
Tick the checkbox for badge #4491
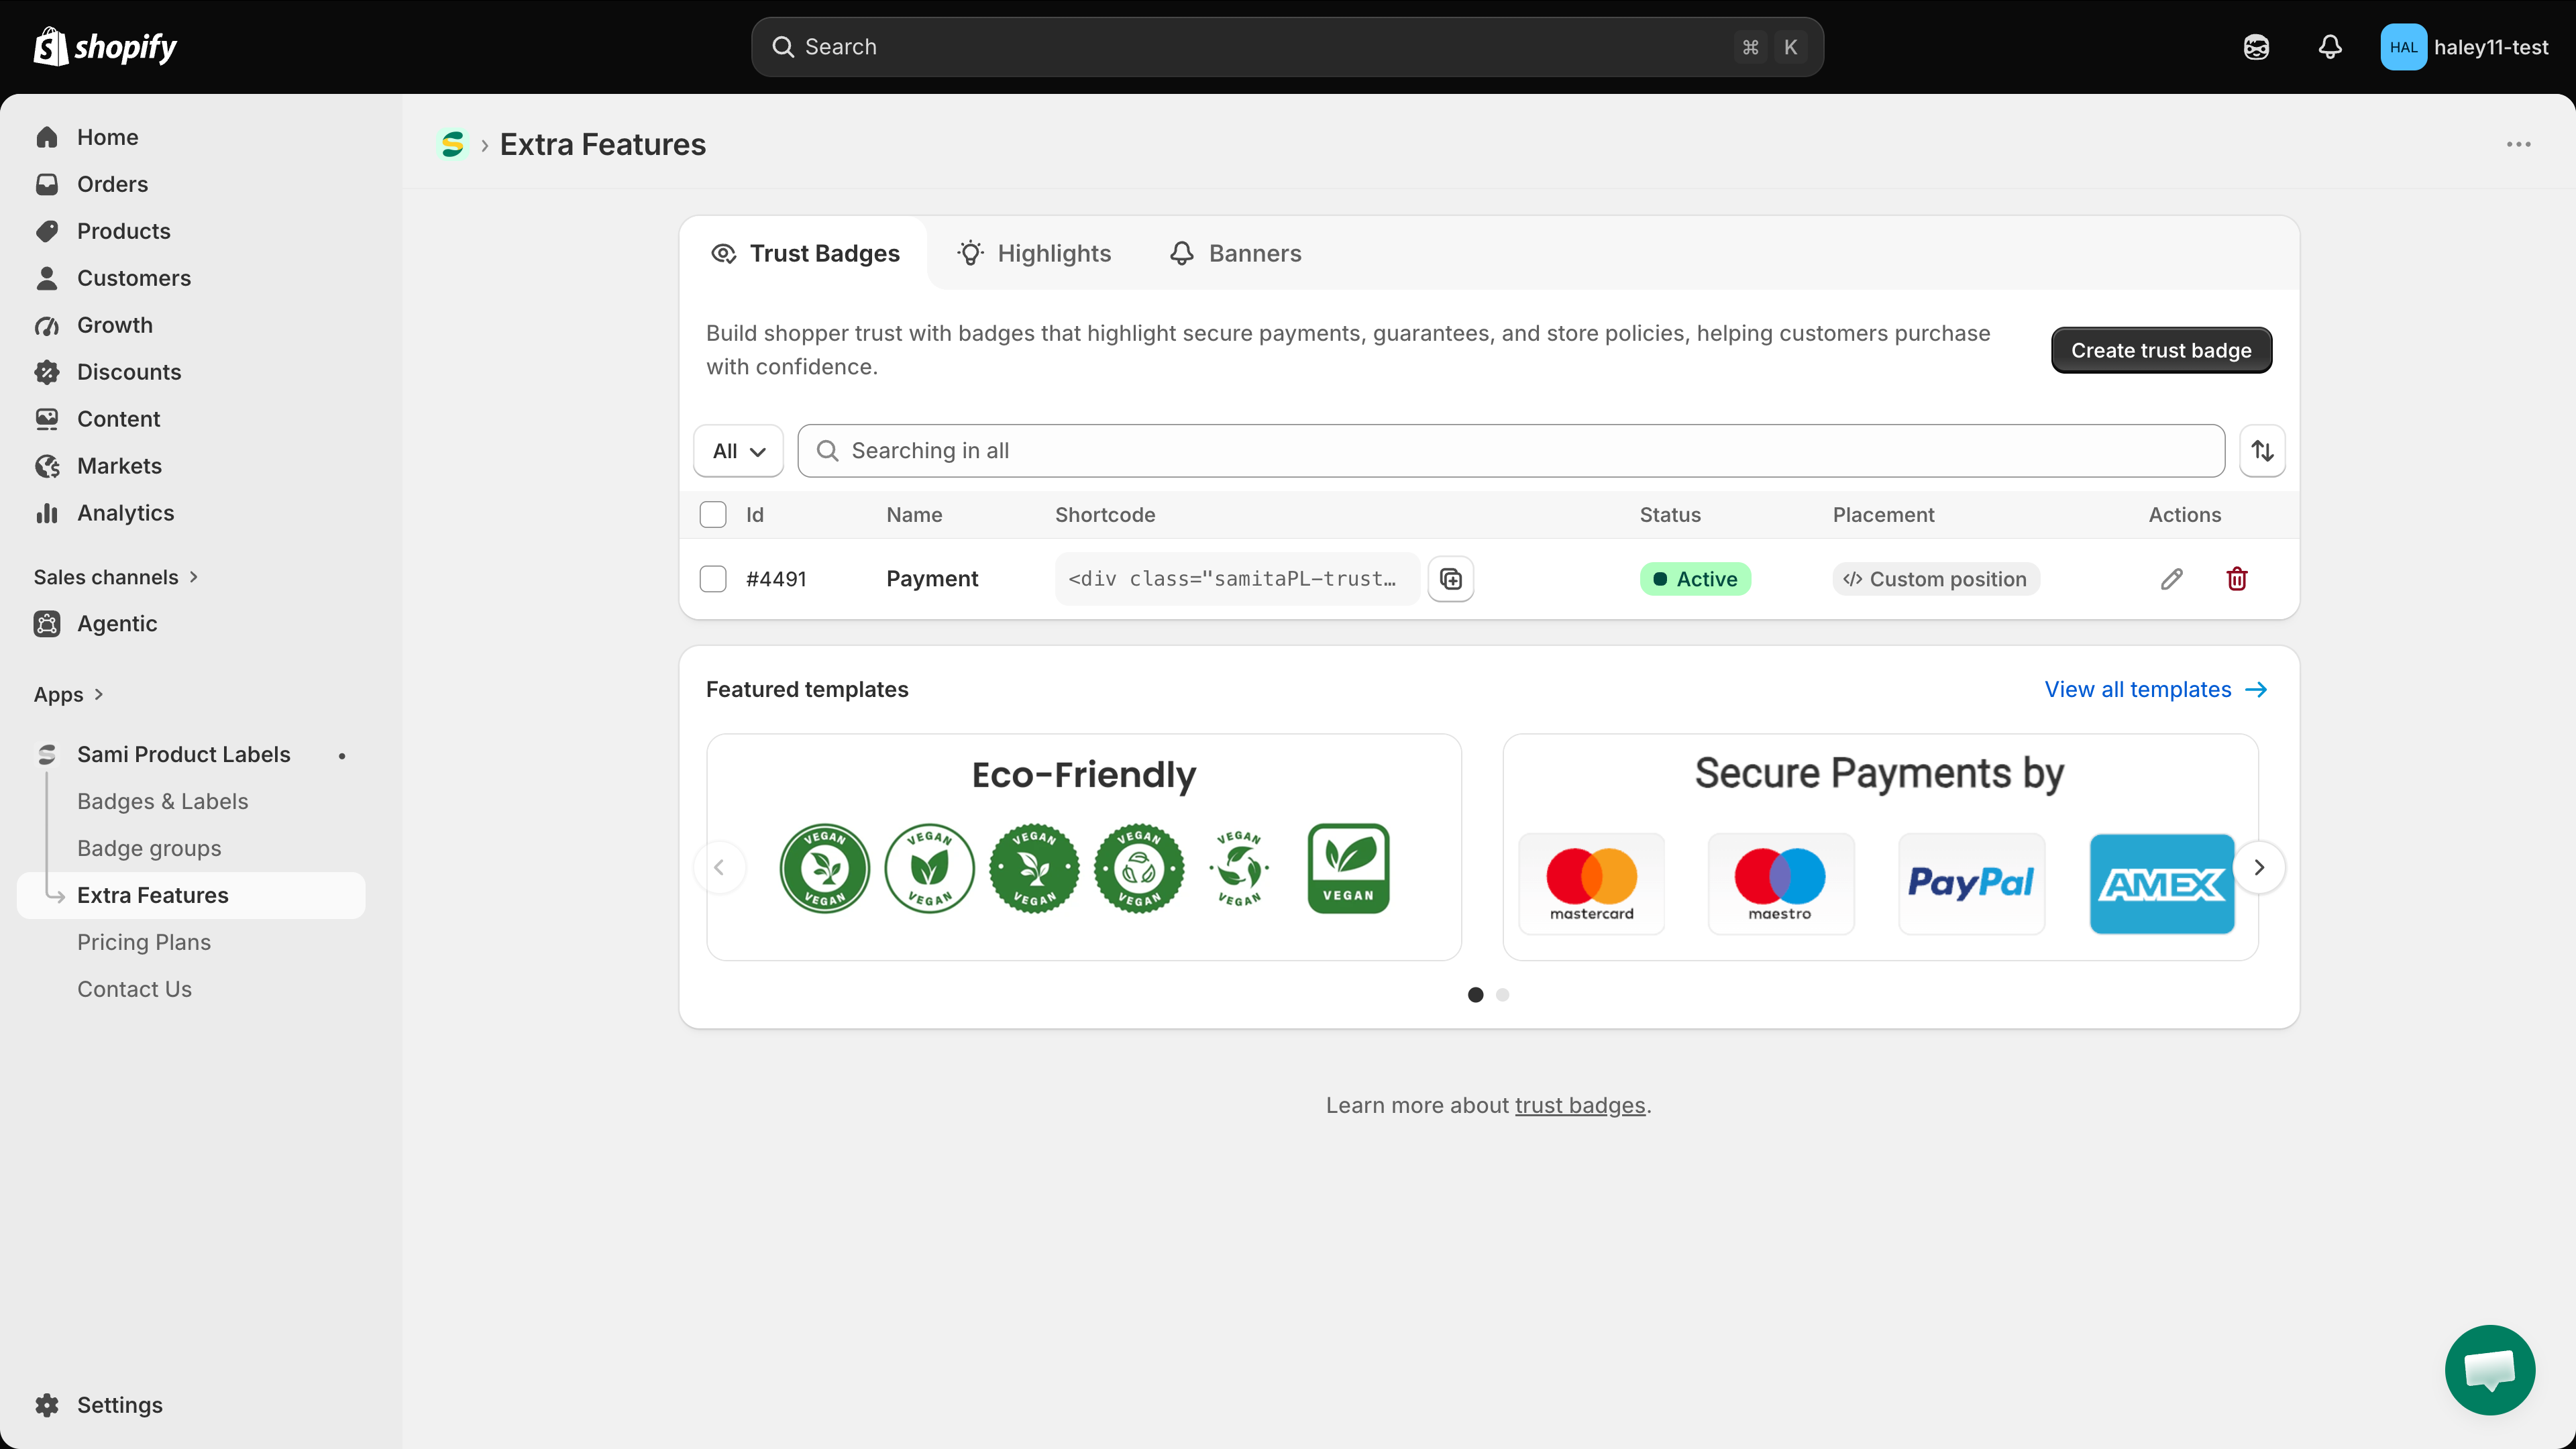pyautogui.click(x=712, y=579)
